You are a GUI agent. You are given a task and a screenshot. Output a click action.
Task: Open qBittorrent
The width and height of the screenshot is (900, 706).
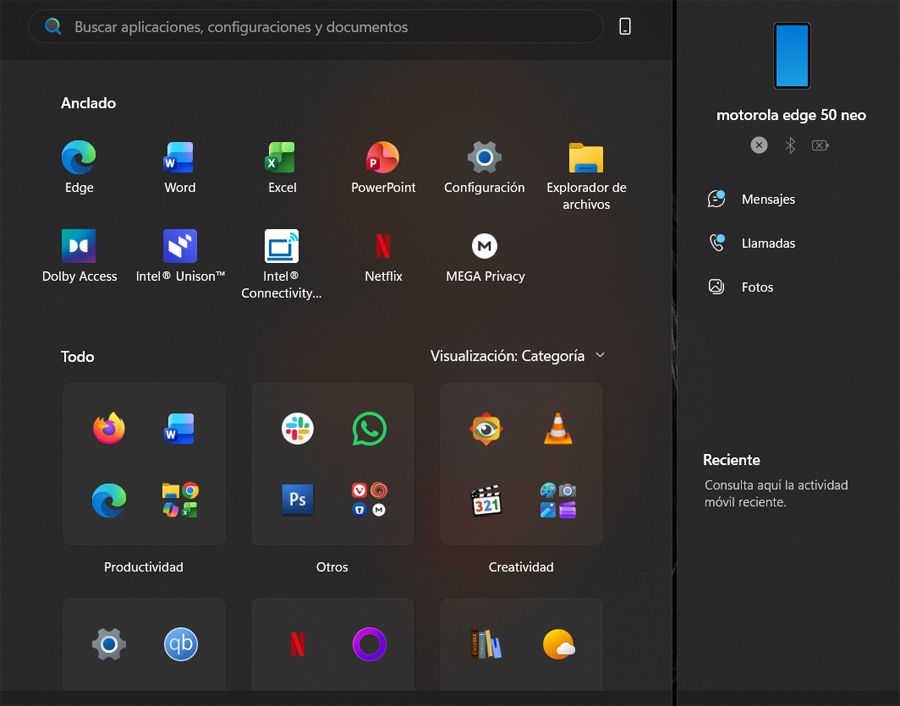[181, 644]
